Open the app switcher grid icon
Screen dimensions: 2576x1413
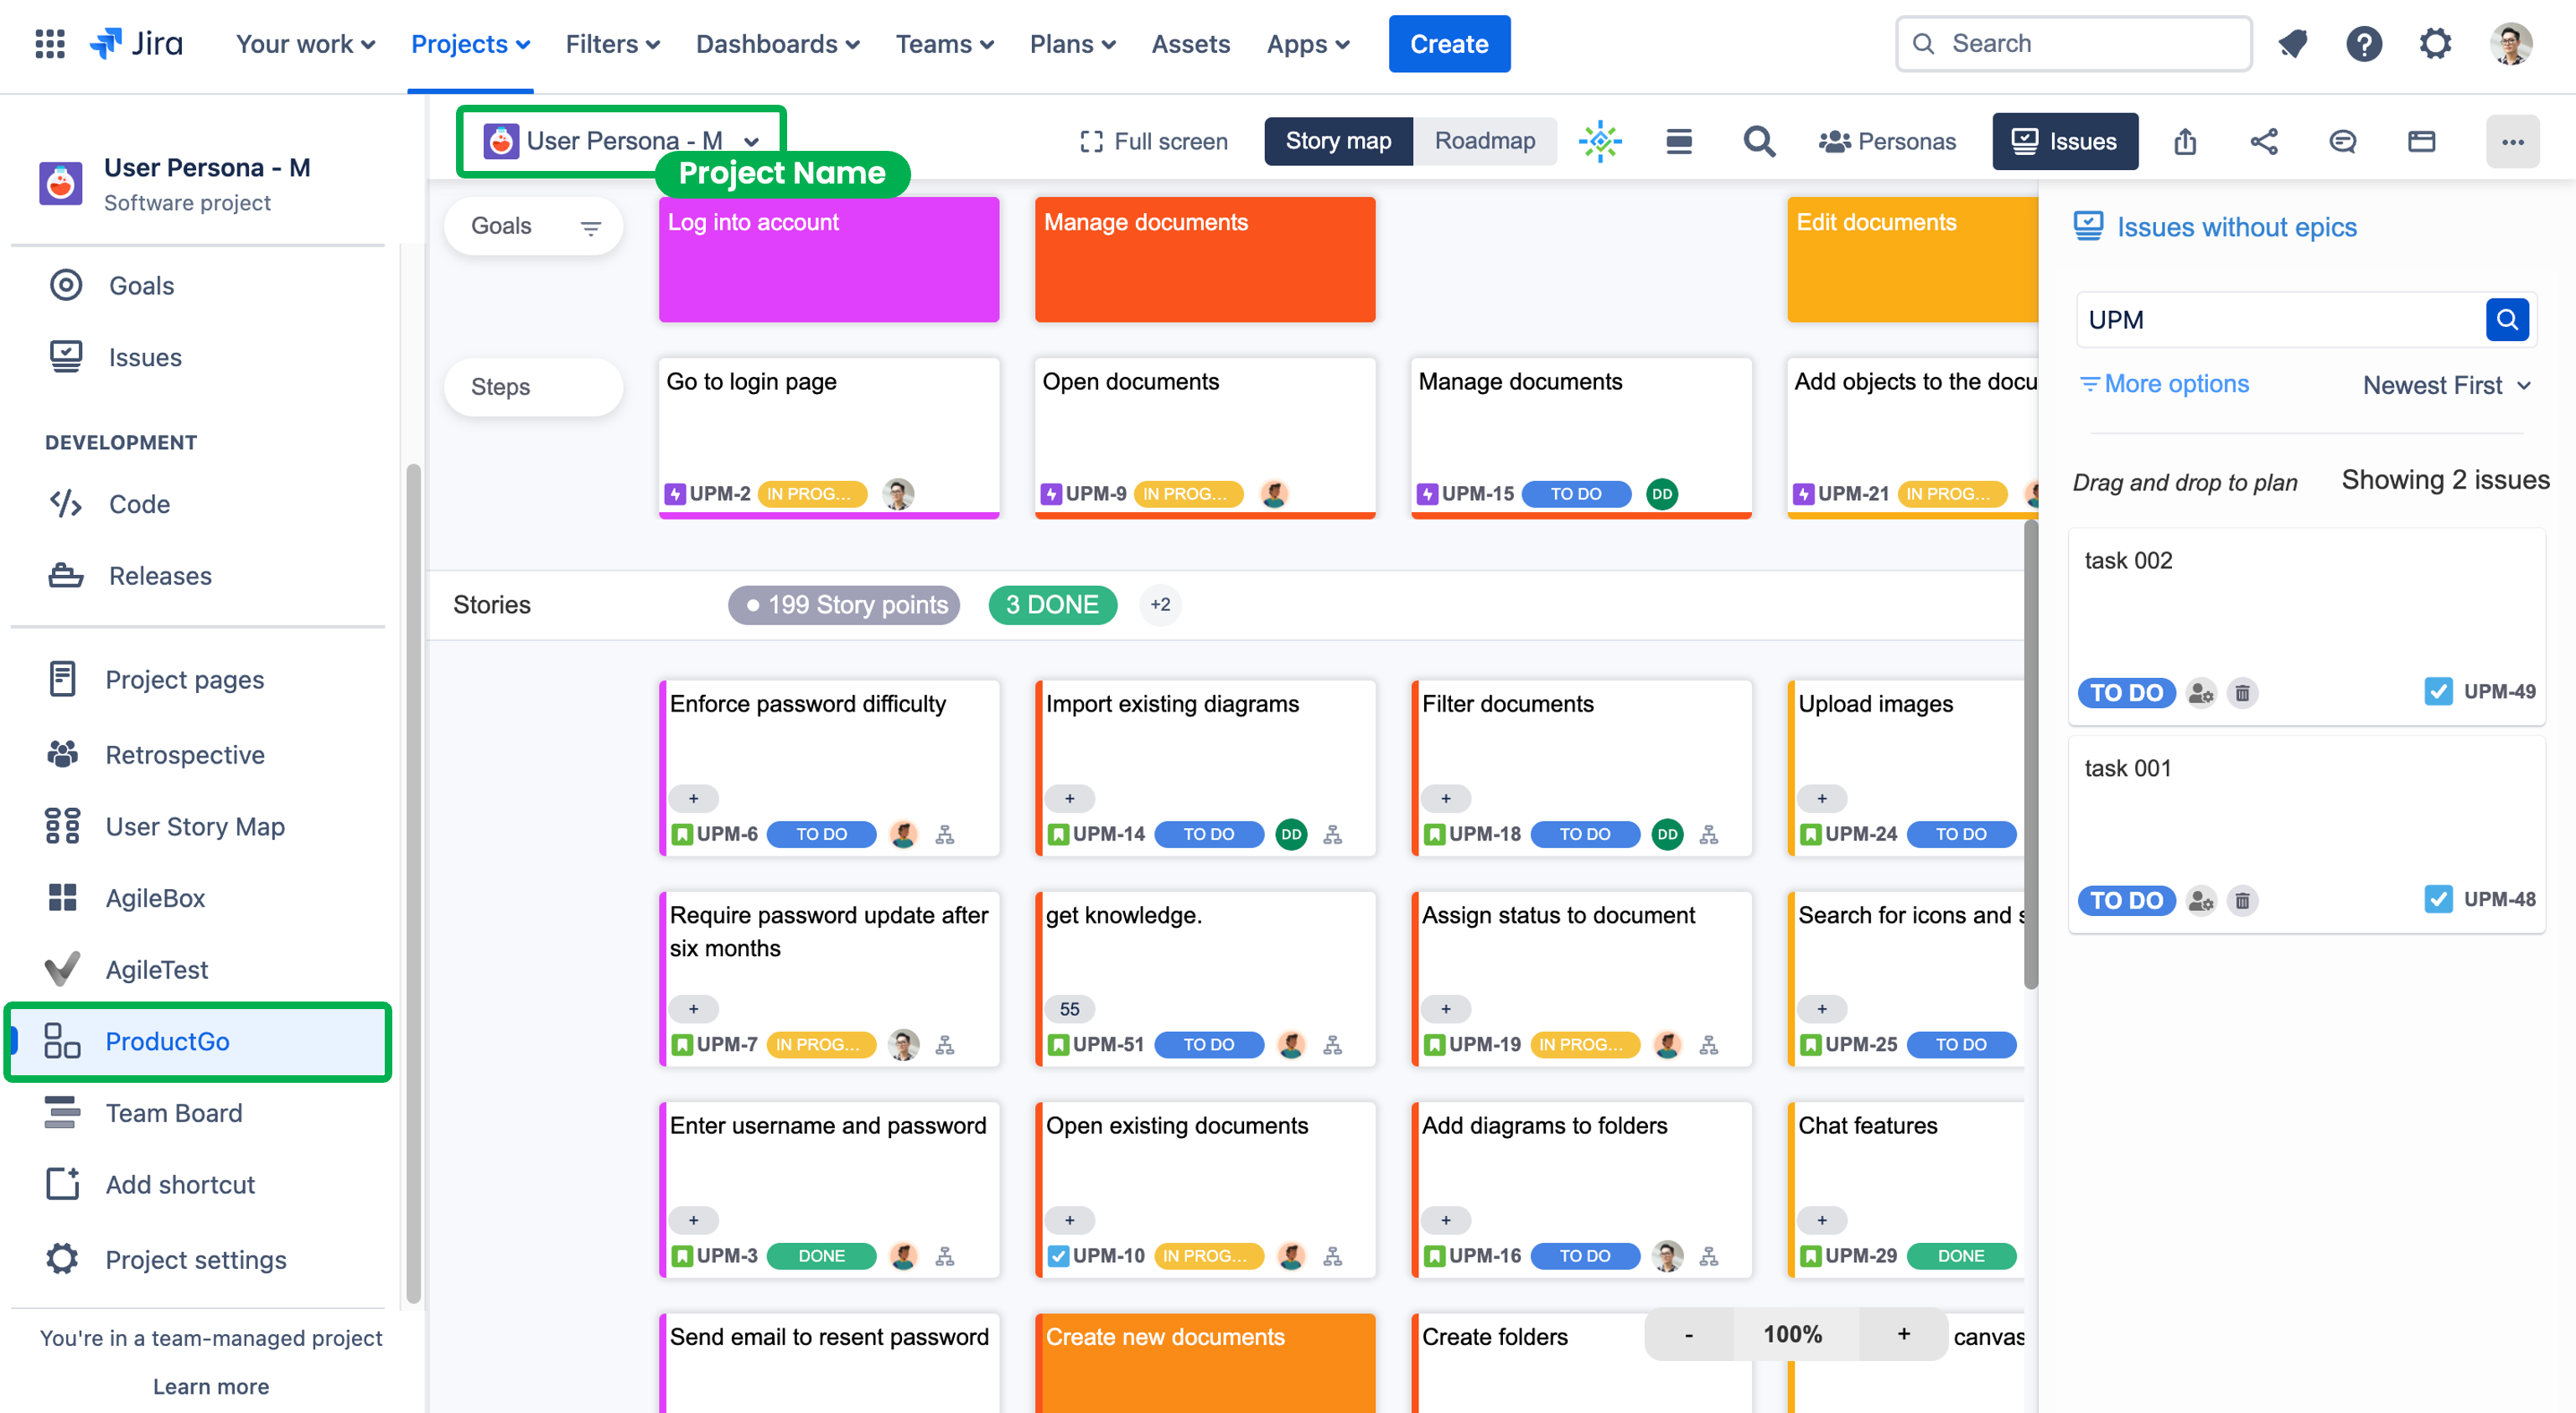[49, 44]
